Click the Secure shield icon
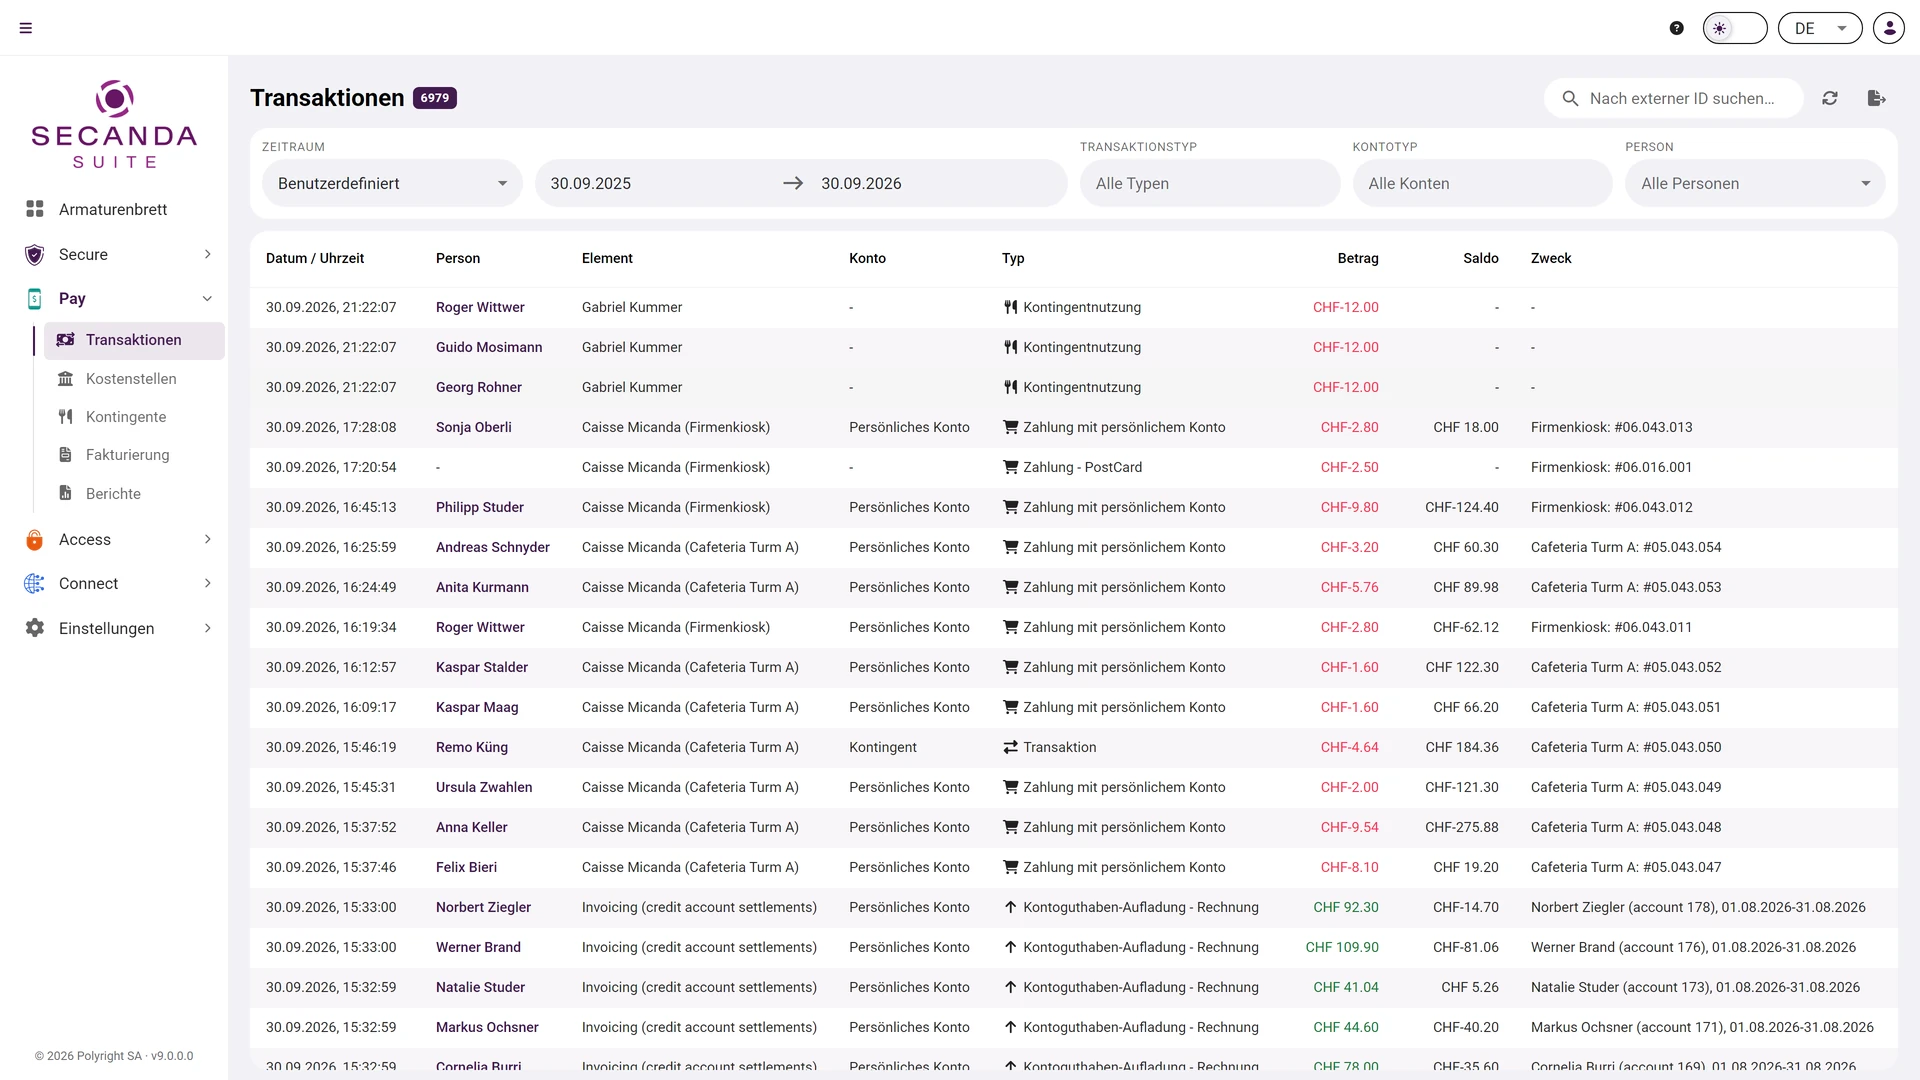 (x=35, y=254)
